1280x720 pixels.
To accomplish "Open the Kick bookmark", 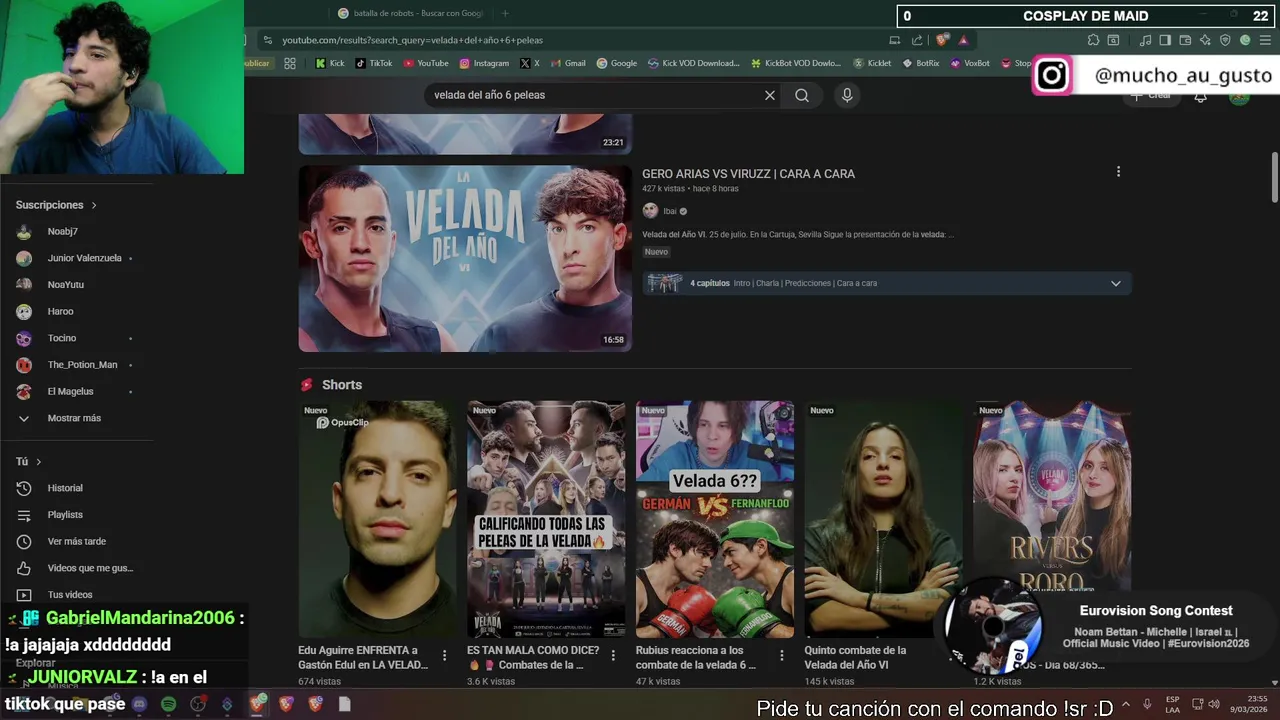I will coord(329,63).
